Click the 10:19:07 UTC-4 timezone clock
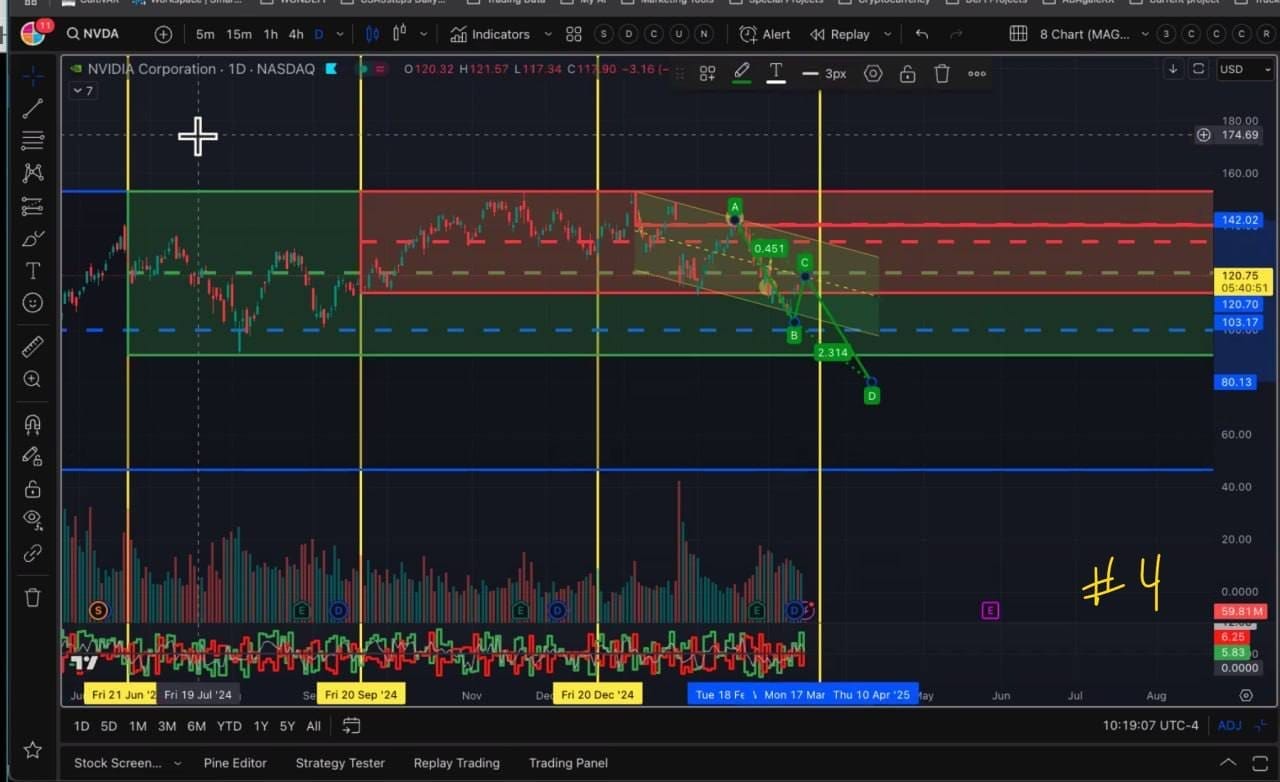Image resolution: width=1280 pixels, height=782 pixels. click(x=1150, y=725)
